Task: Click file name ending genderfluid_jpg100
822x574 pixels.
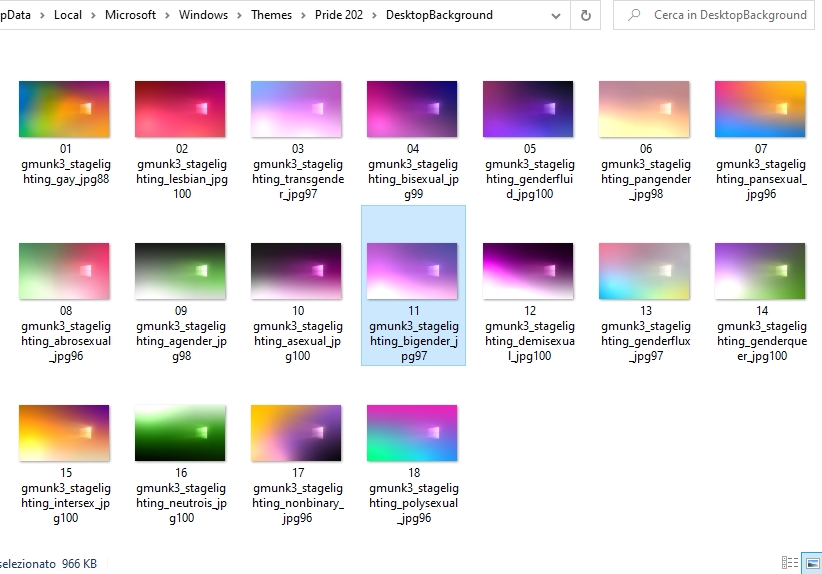Action: coord(529,171)
